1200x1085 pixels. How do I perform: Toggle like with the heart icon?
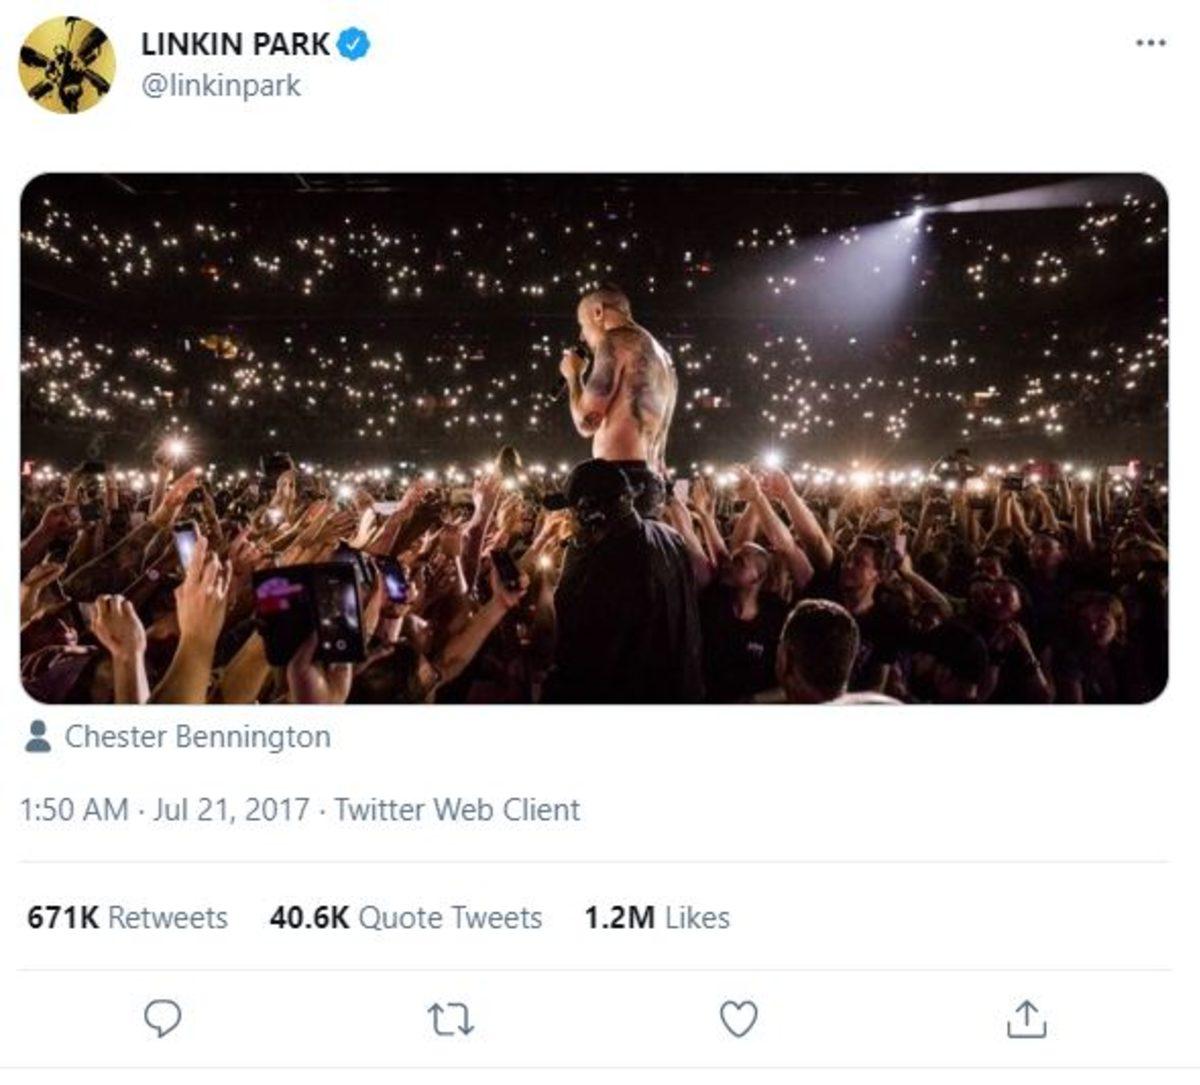tap(738, 1019)
